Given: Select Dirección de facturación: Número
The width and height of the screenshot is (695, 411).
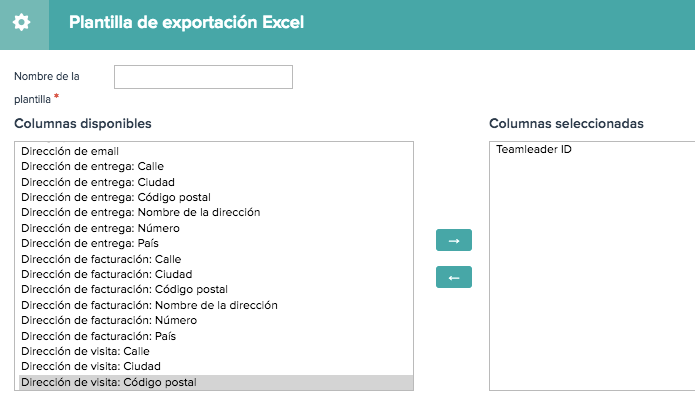Looking at the screenshot, I should [216, 320].
